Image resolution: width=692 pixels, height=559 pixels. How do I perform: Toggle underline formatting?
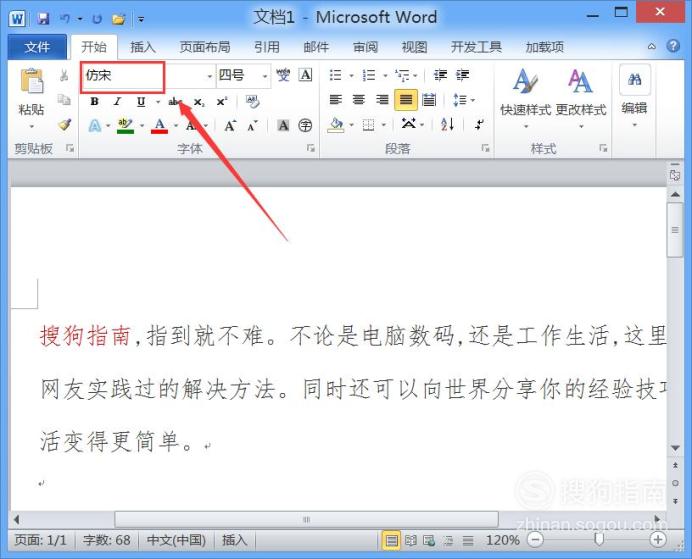[x=141, y=102]
